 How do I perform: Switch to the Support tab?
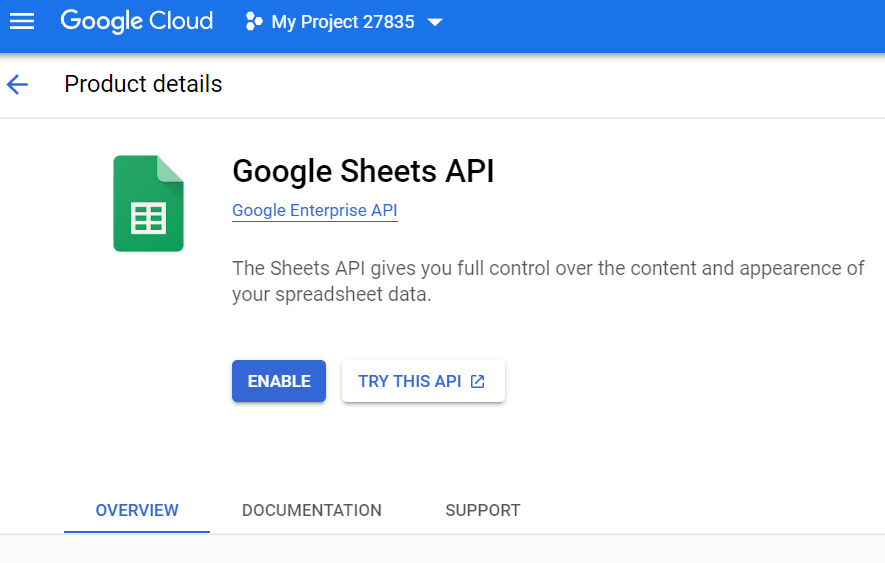pyautogui.click(x=482, y=510)
